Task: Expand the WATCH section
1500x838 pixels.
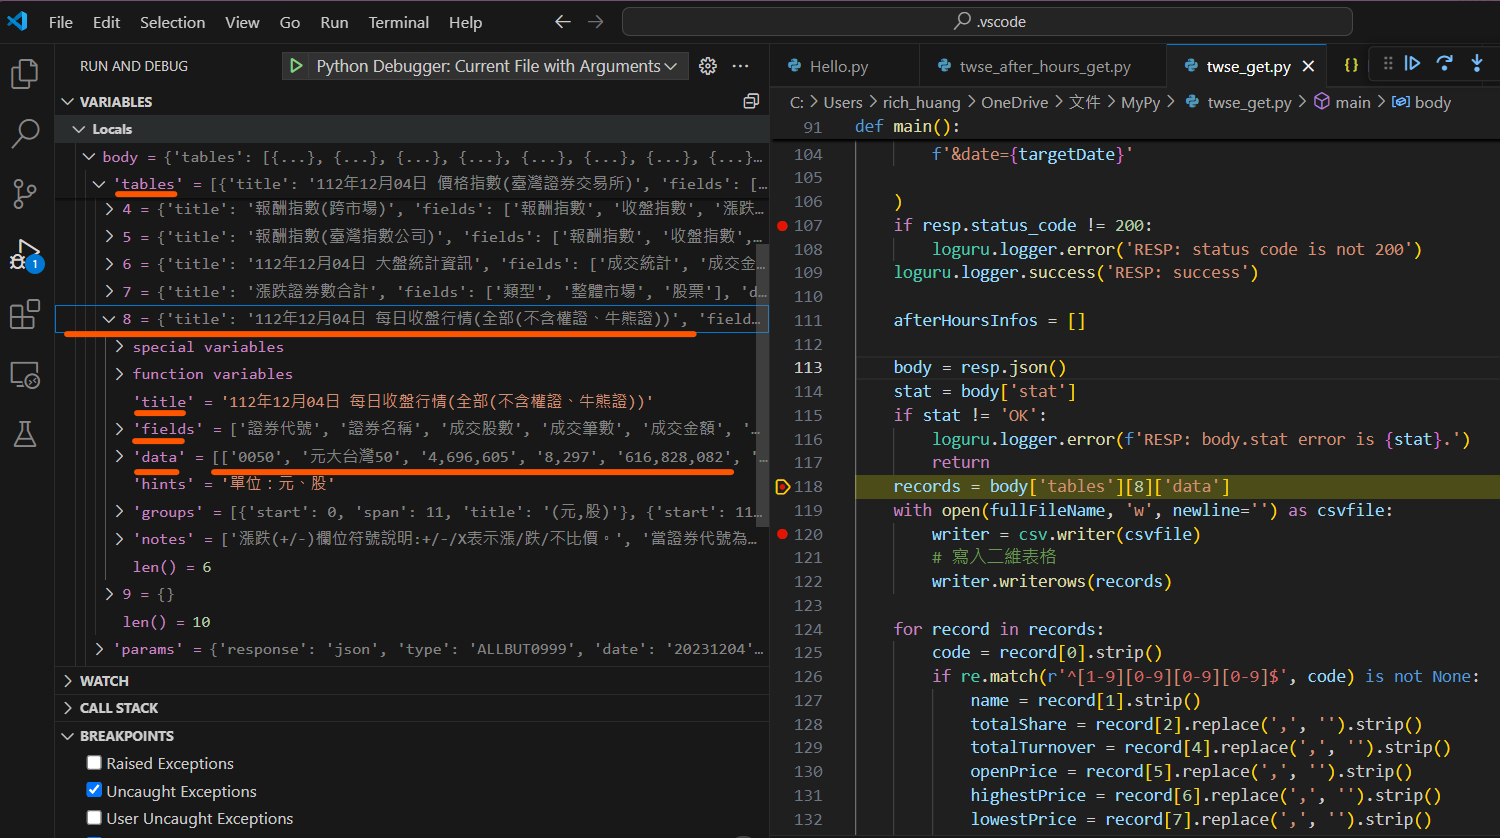Action: (104, 681)
